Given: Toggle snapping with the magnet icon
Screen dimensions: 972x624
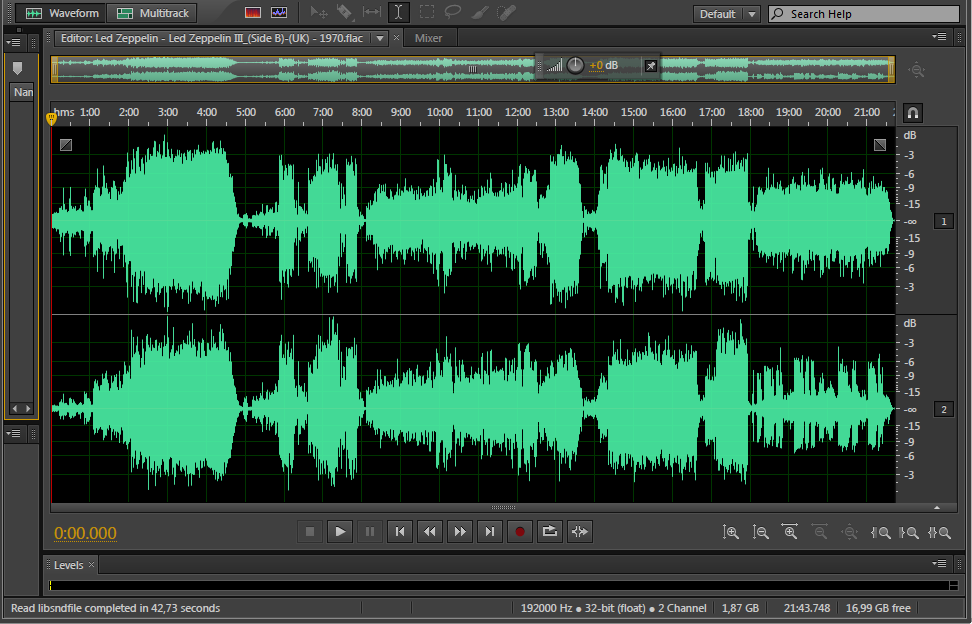Looking at the screenshot, I should coord(912,113).
